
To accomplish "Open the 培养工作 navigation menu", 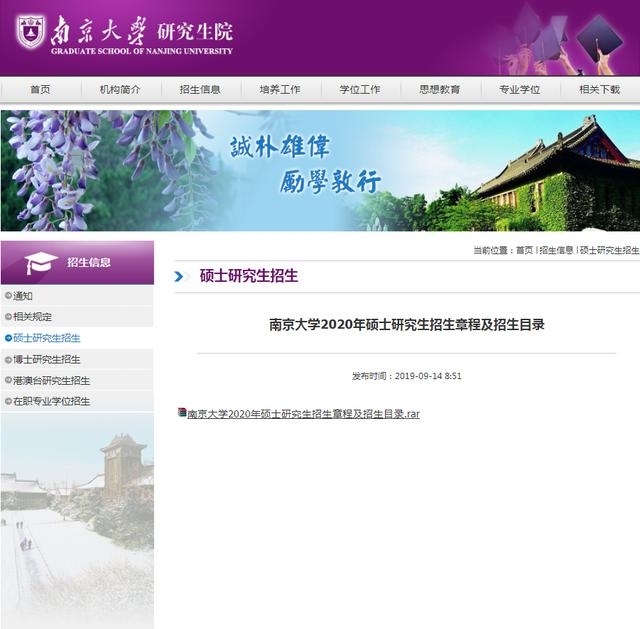I will click(280, 89).
